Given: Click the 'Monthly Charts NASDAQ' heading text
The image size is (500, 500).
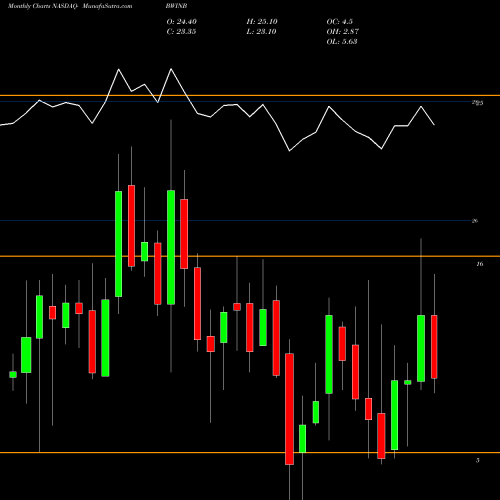Looking at the screenshot, I should (x=43, y=6).
